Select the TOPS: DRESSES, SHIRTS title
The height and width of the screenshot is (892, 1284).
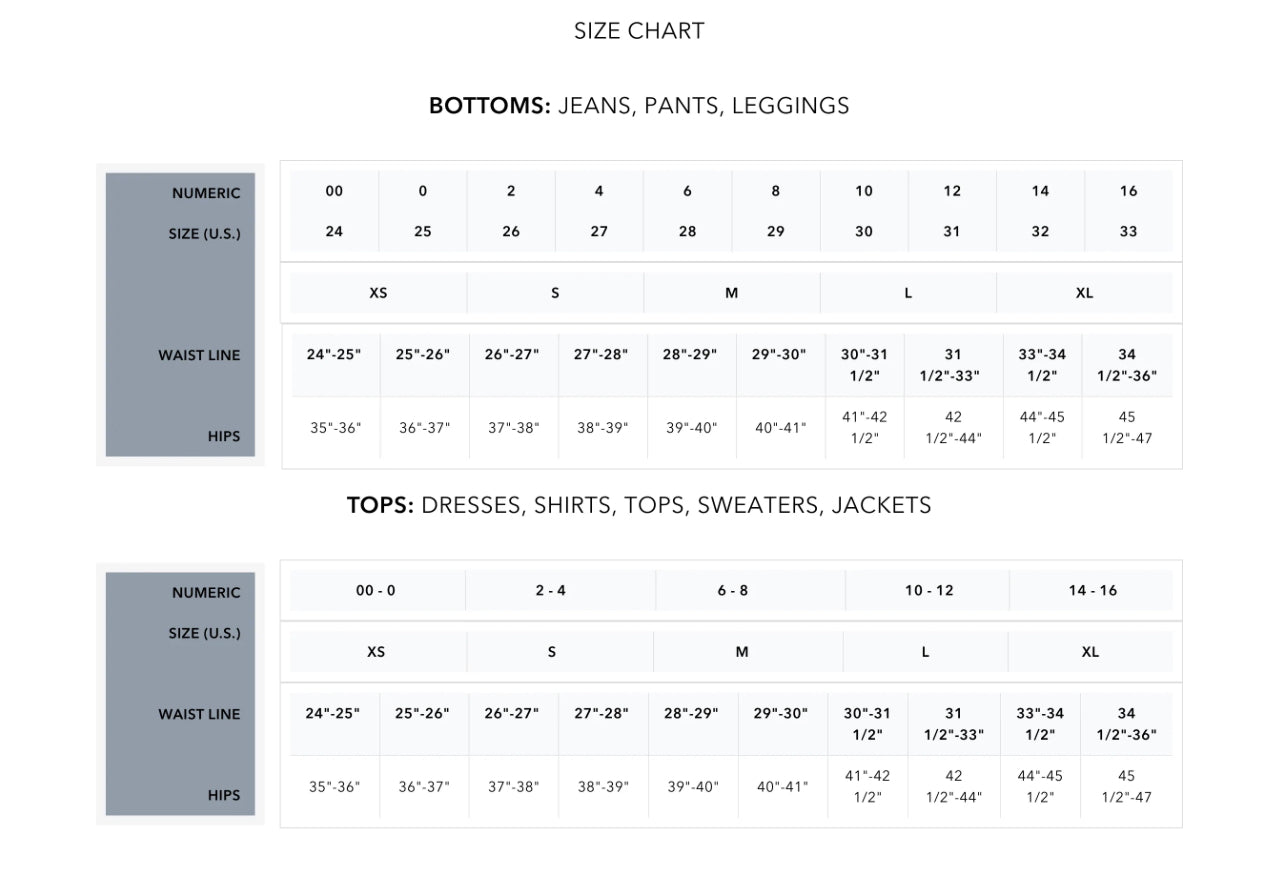click(x=639, y=505)
